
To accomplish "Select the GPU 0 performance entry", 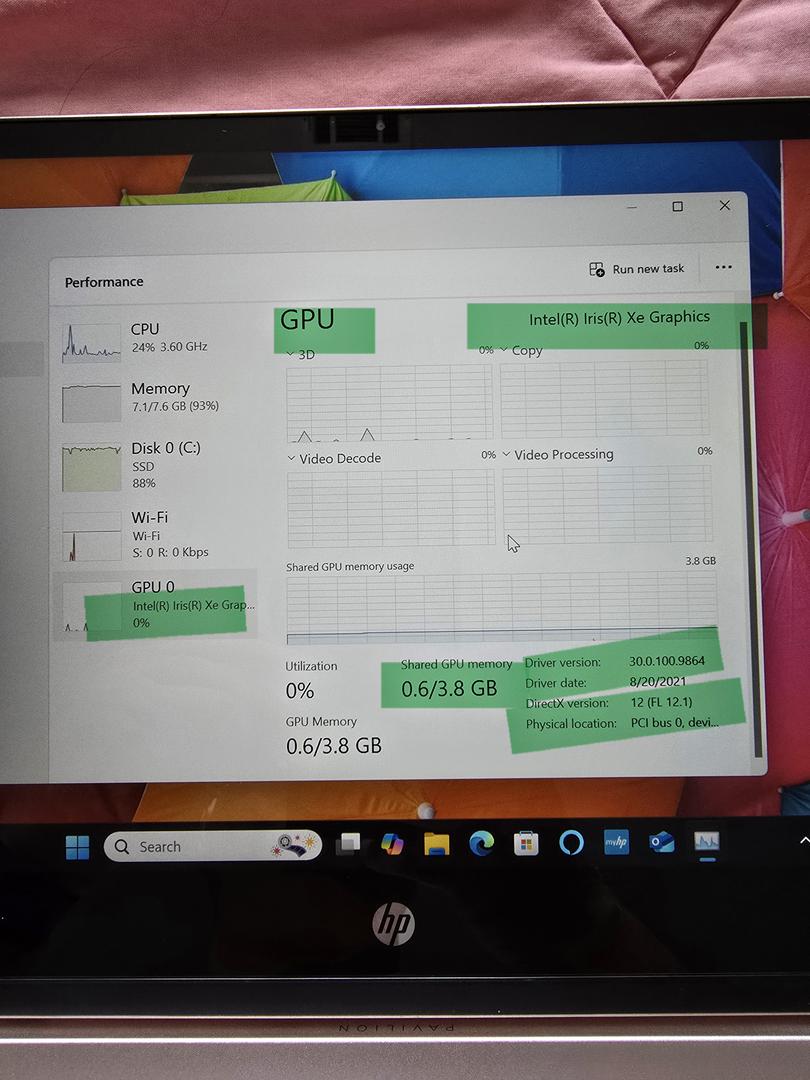I will point(156,605).
